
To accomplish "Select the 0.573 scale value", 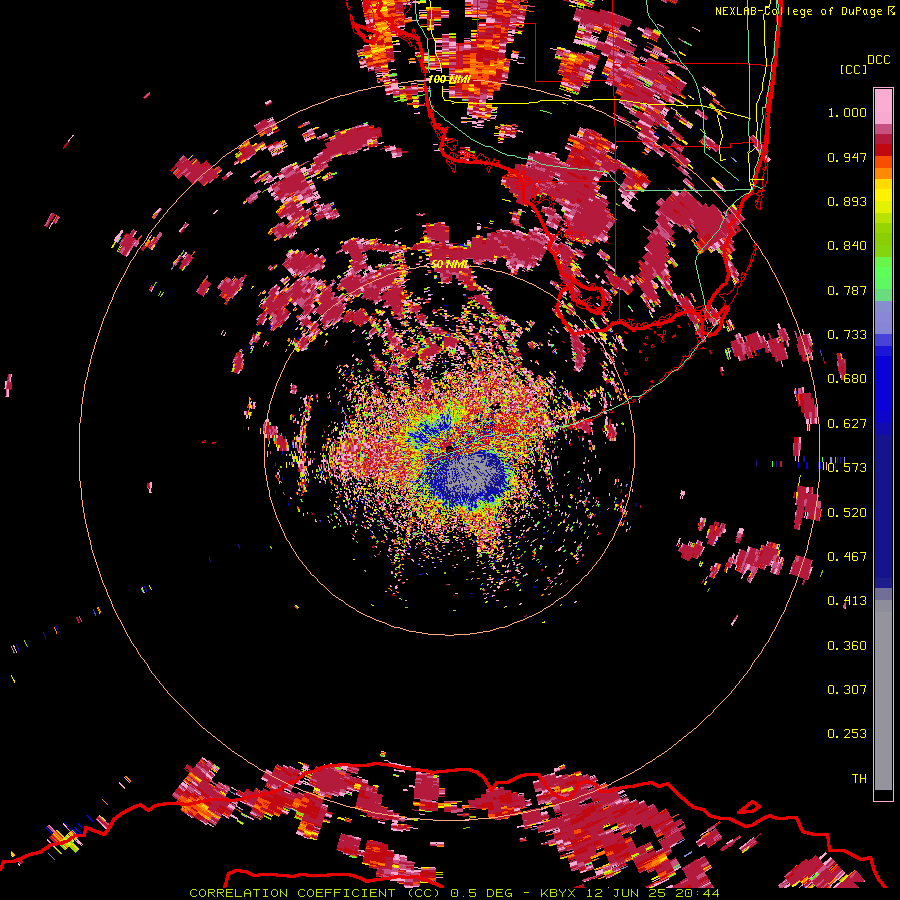I will point(847,468).
